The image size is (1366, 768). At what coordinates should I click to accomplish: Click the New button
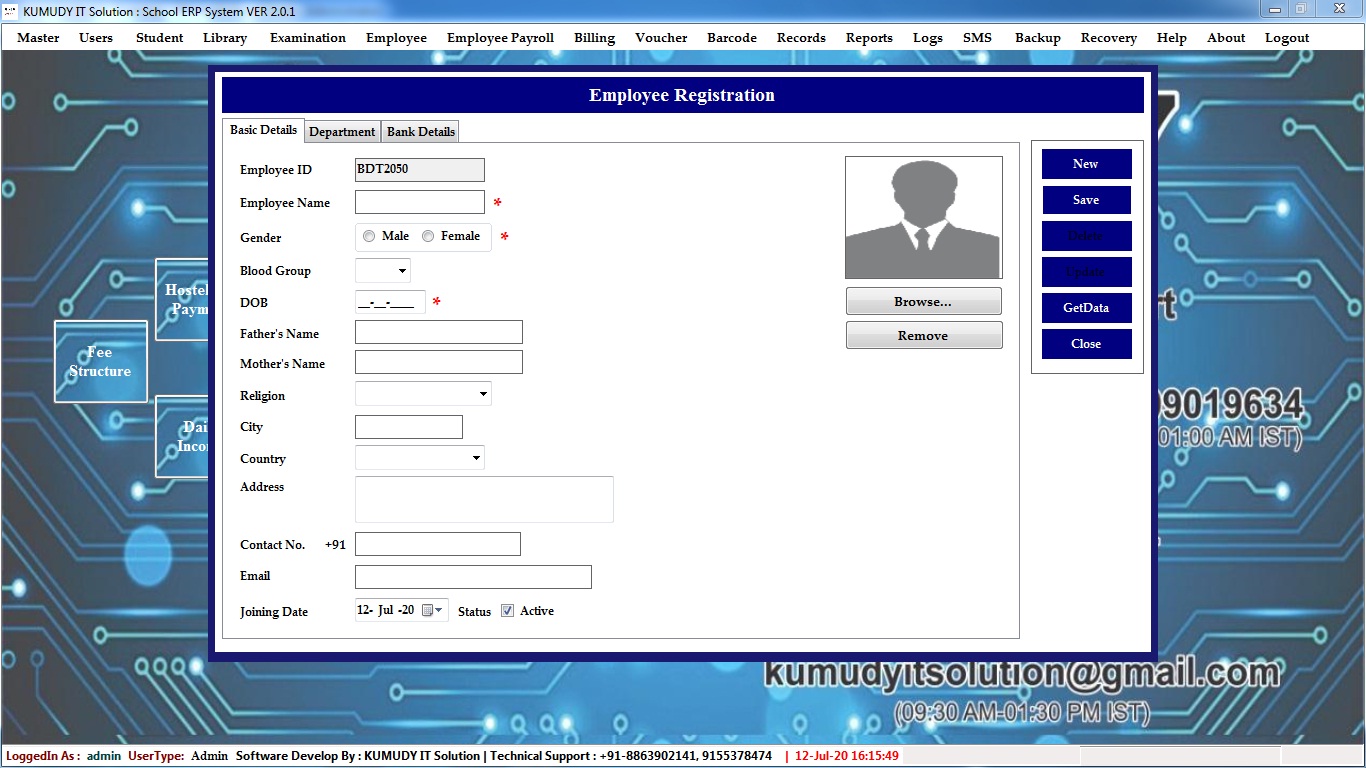1086,164
